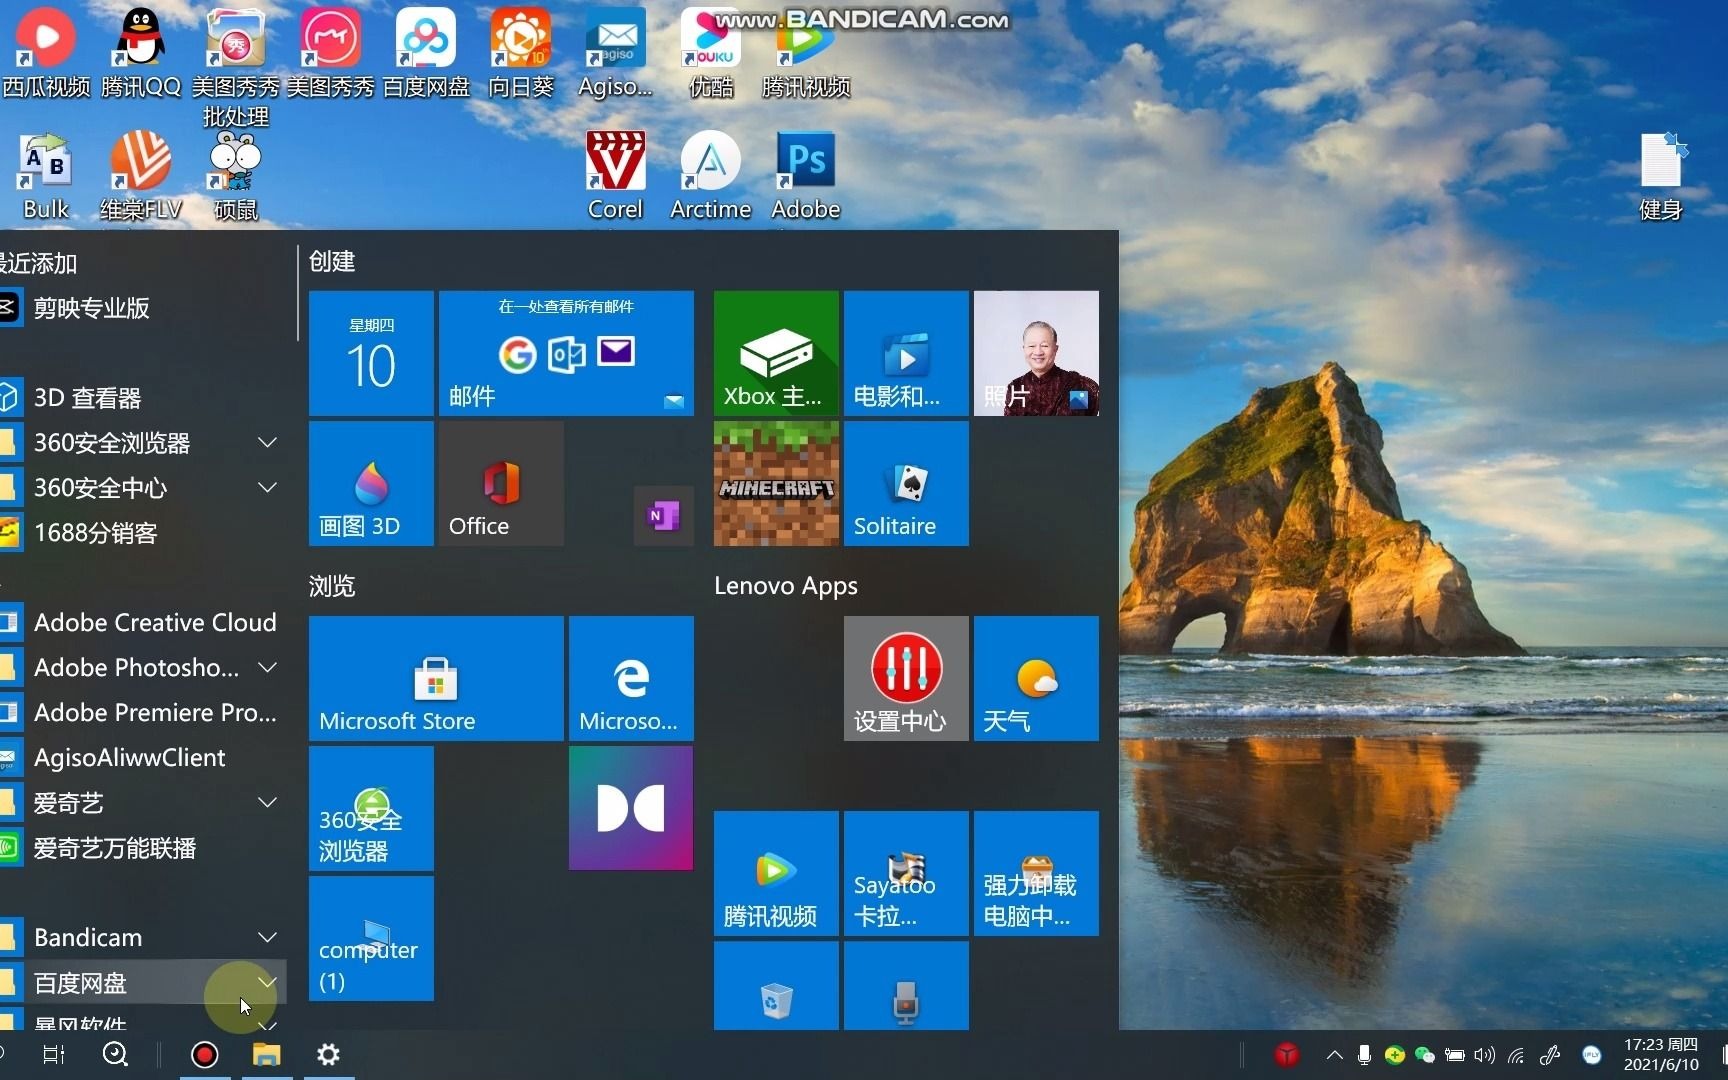Open the 天气 weather tile
This screenshot has height=1080, width=1728.
[1036, 678]
